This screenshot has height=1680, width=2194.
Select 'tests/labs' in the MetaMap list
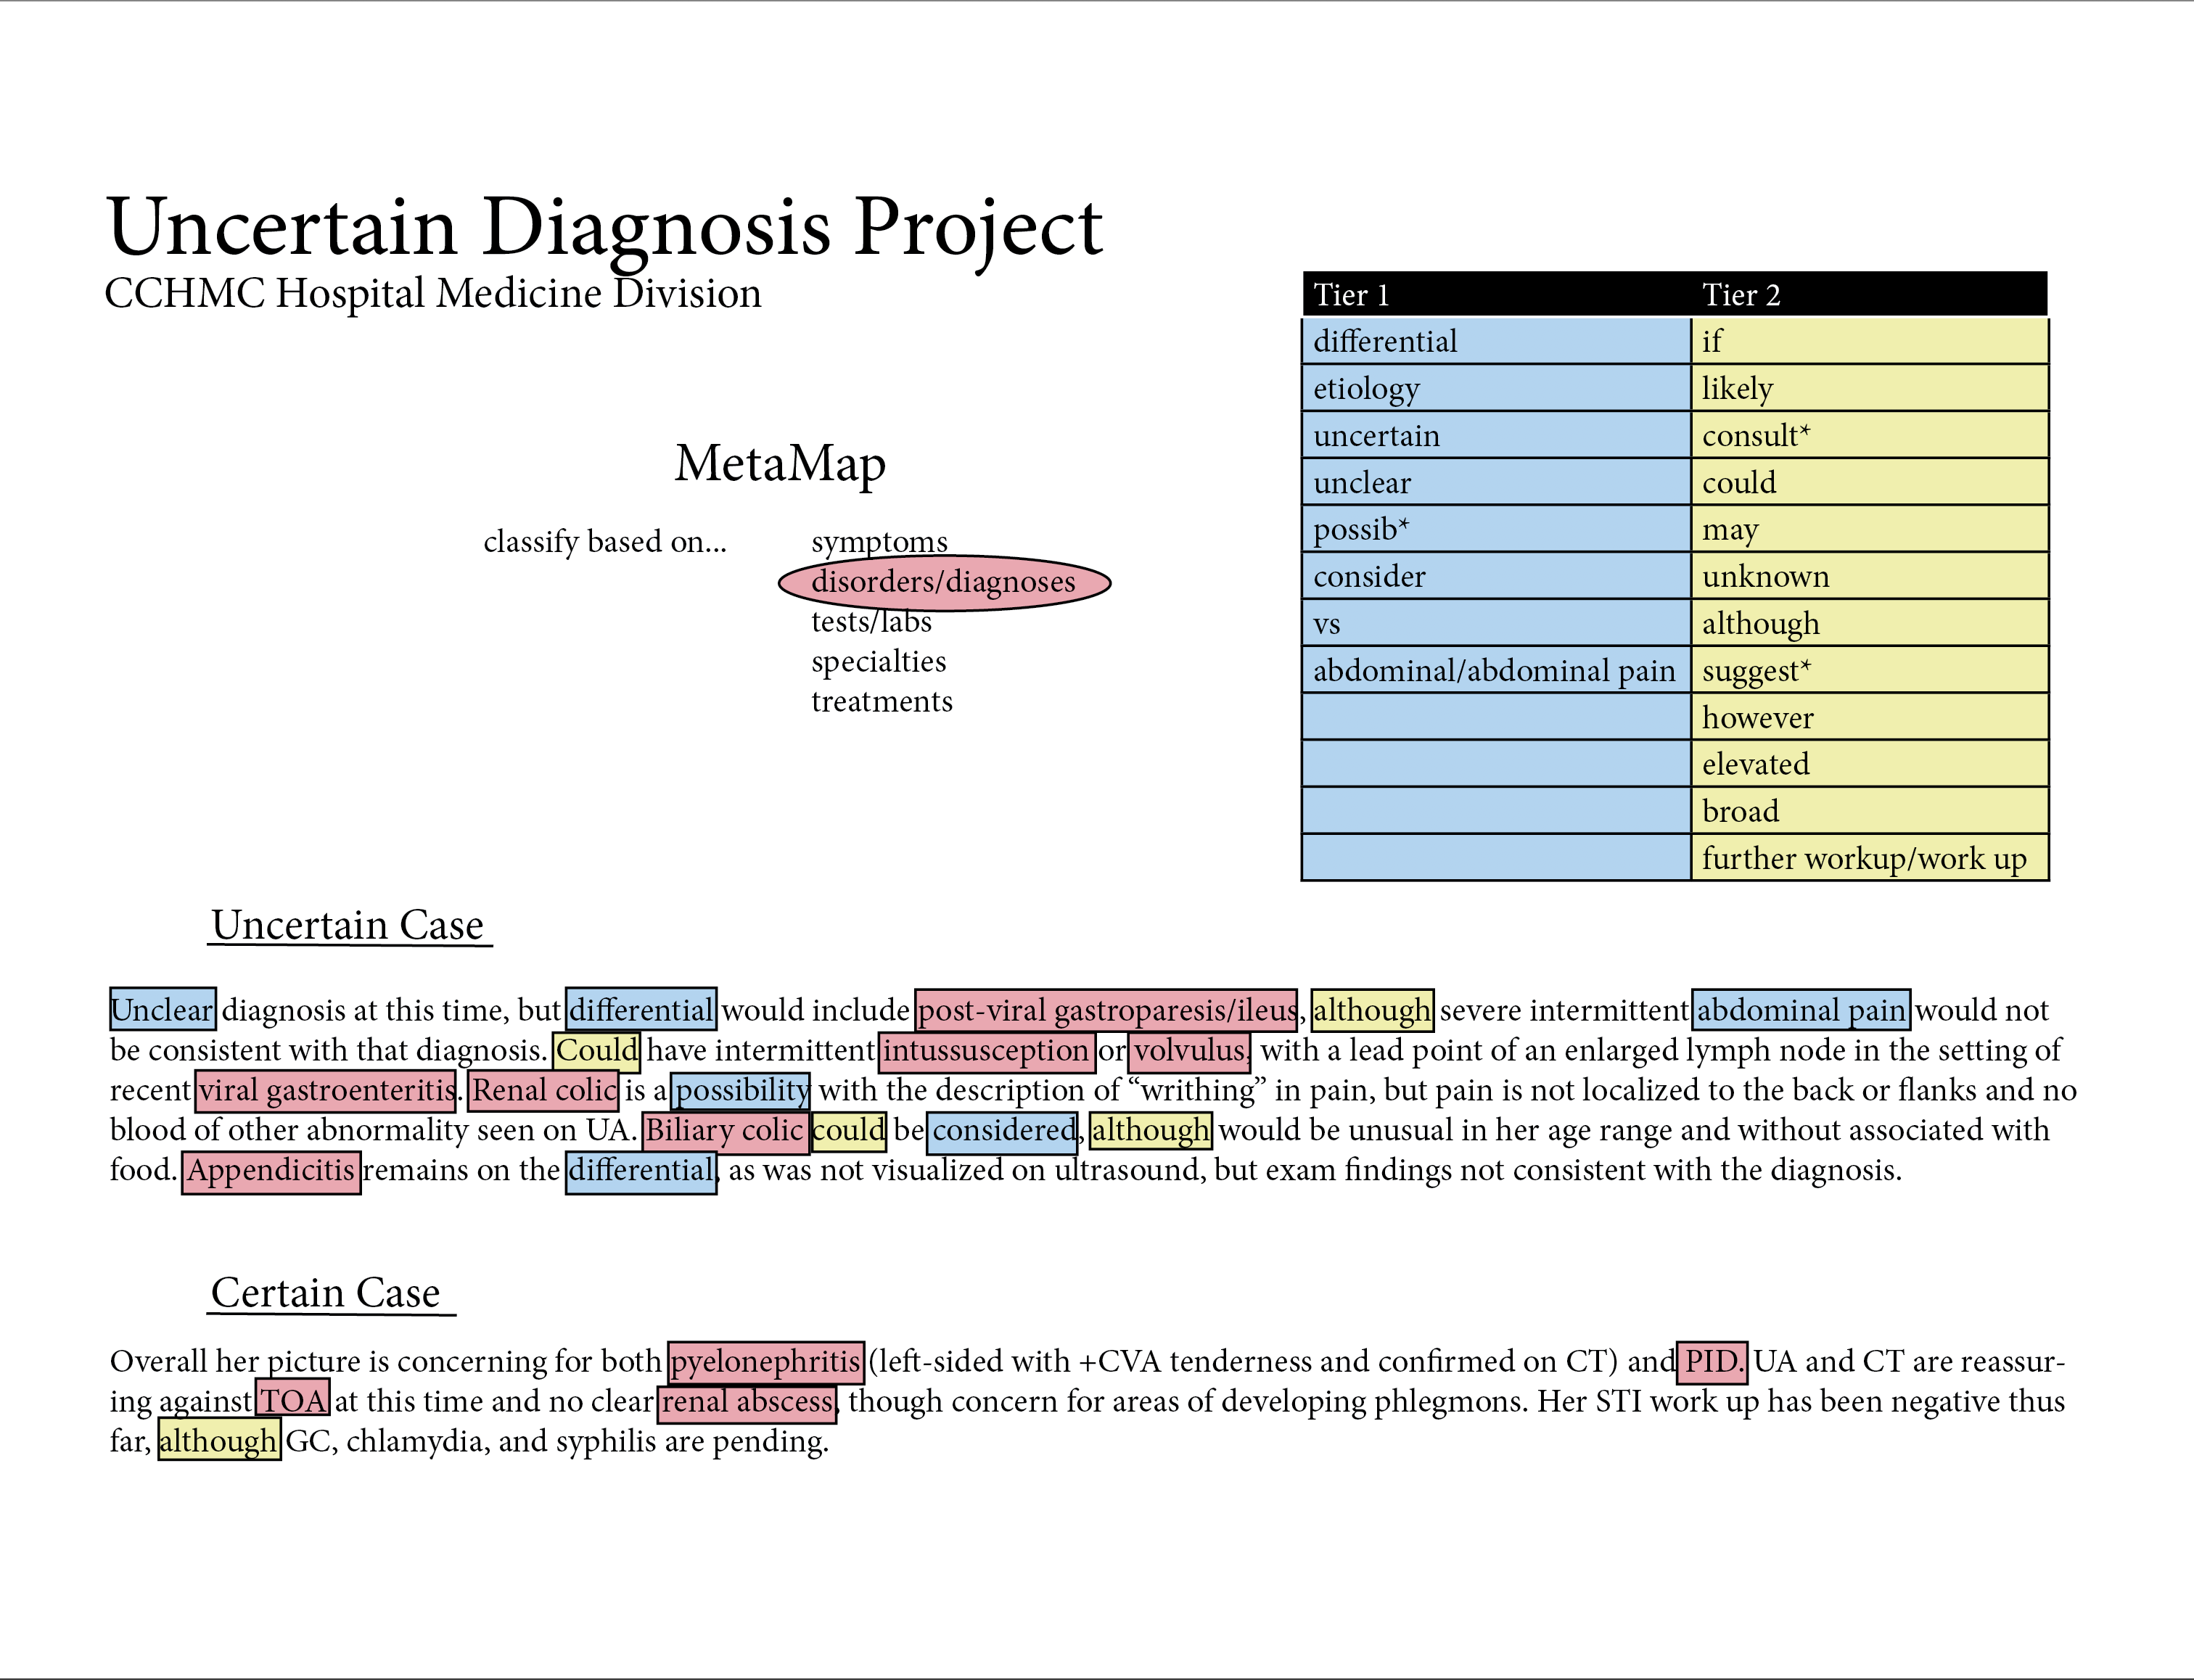(871, 622)
